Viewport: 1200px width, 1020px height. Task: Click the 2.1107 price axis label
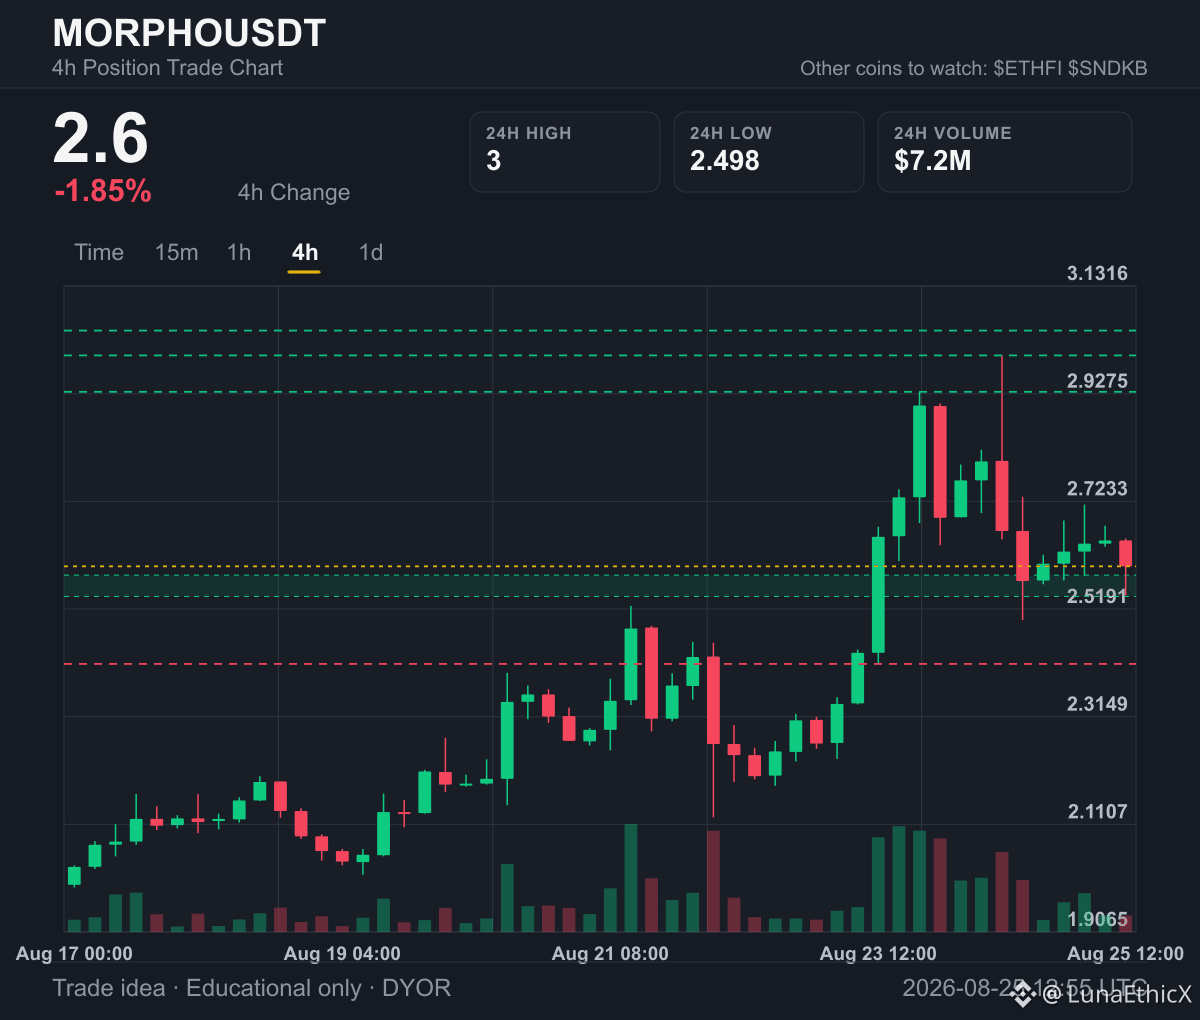pyautogui.click(x=1097, y=812)
